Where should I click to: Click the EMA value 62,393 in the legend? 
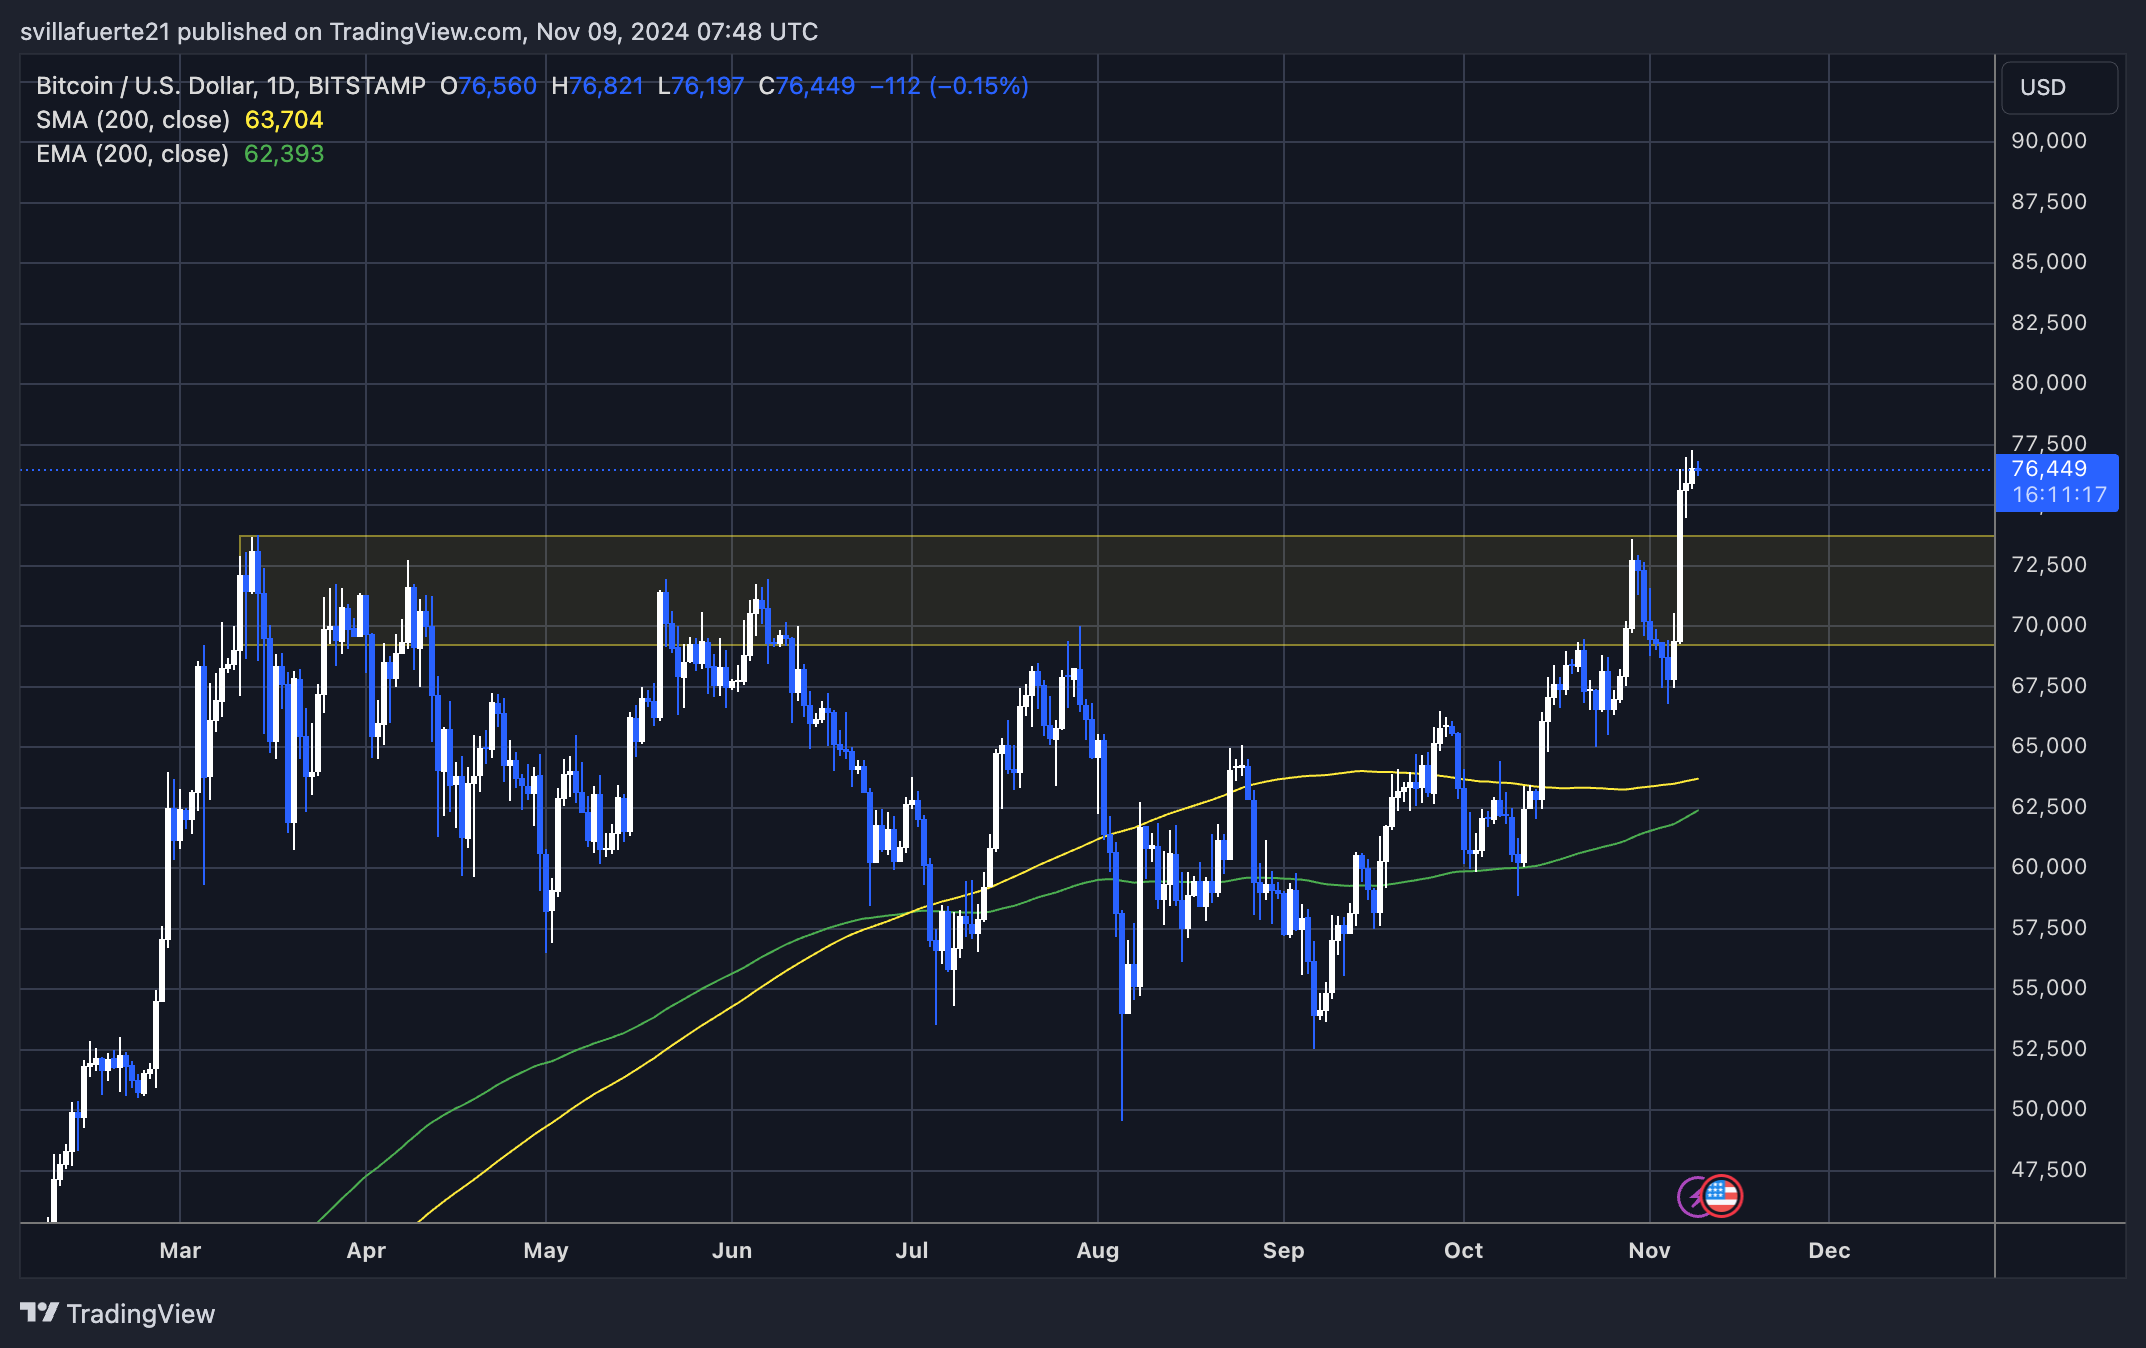pyautogui.click(x=284, y=153)
